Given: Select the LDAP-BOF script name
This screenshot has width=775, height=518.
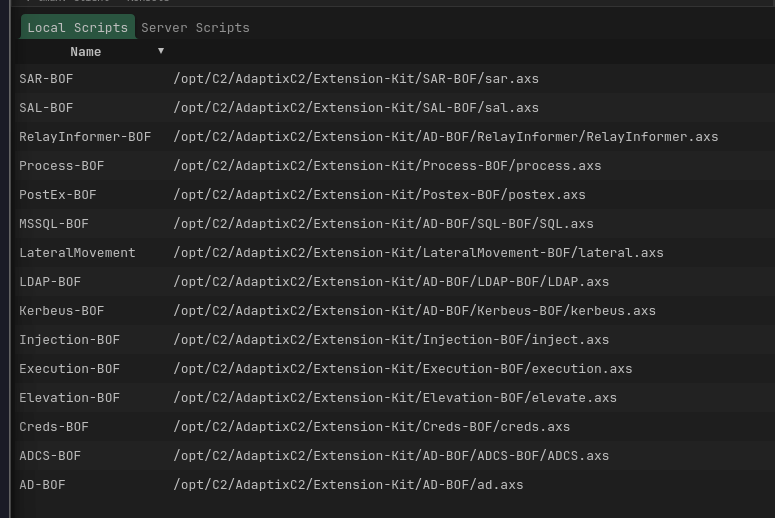Looking at the screenshot, I should 50,281.
